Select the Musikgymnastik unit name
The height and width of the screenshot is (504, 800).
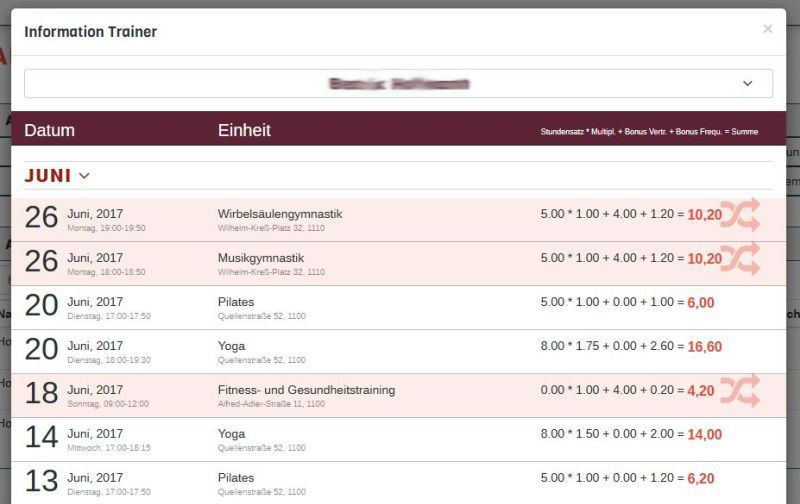pos(260,258)
